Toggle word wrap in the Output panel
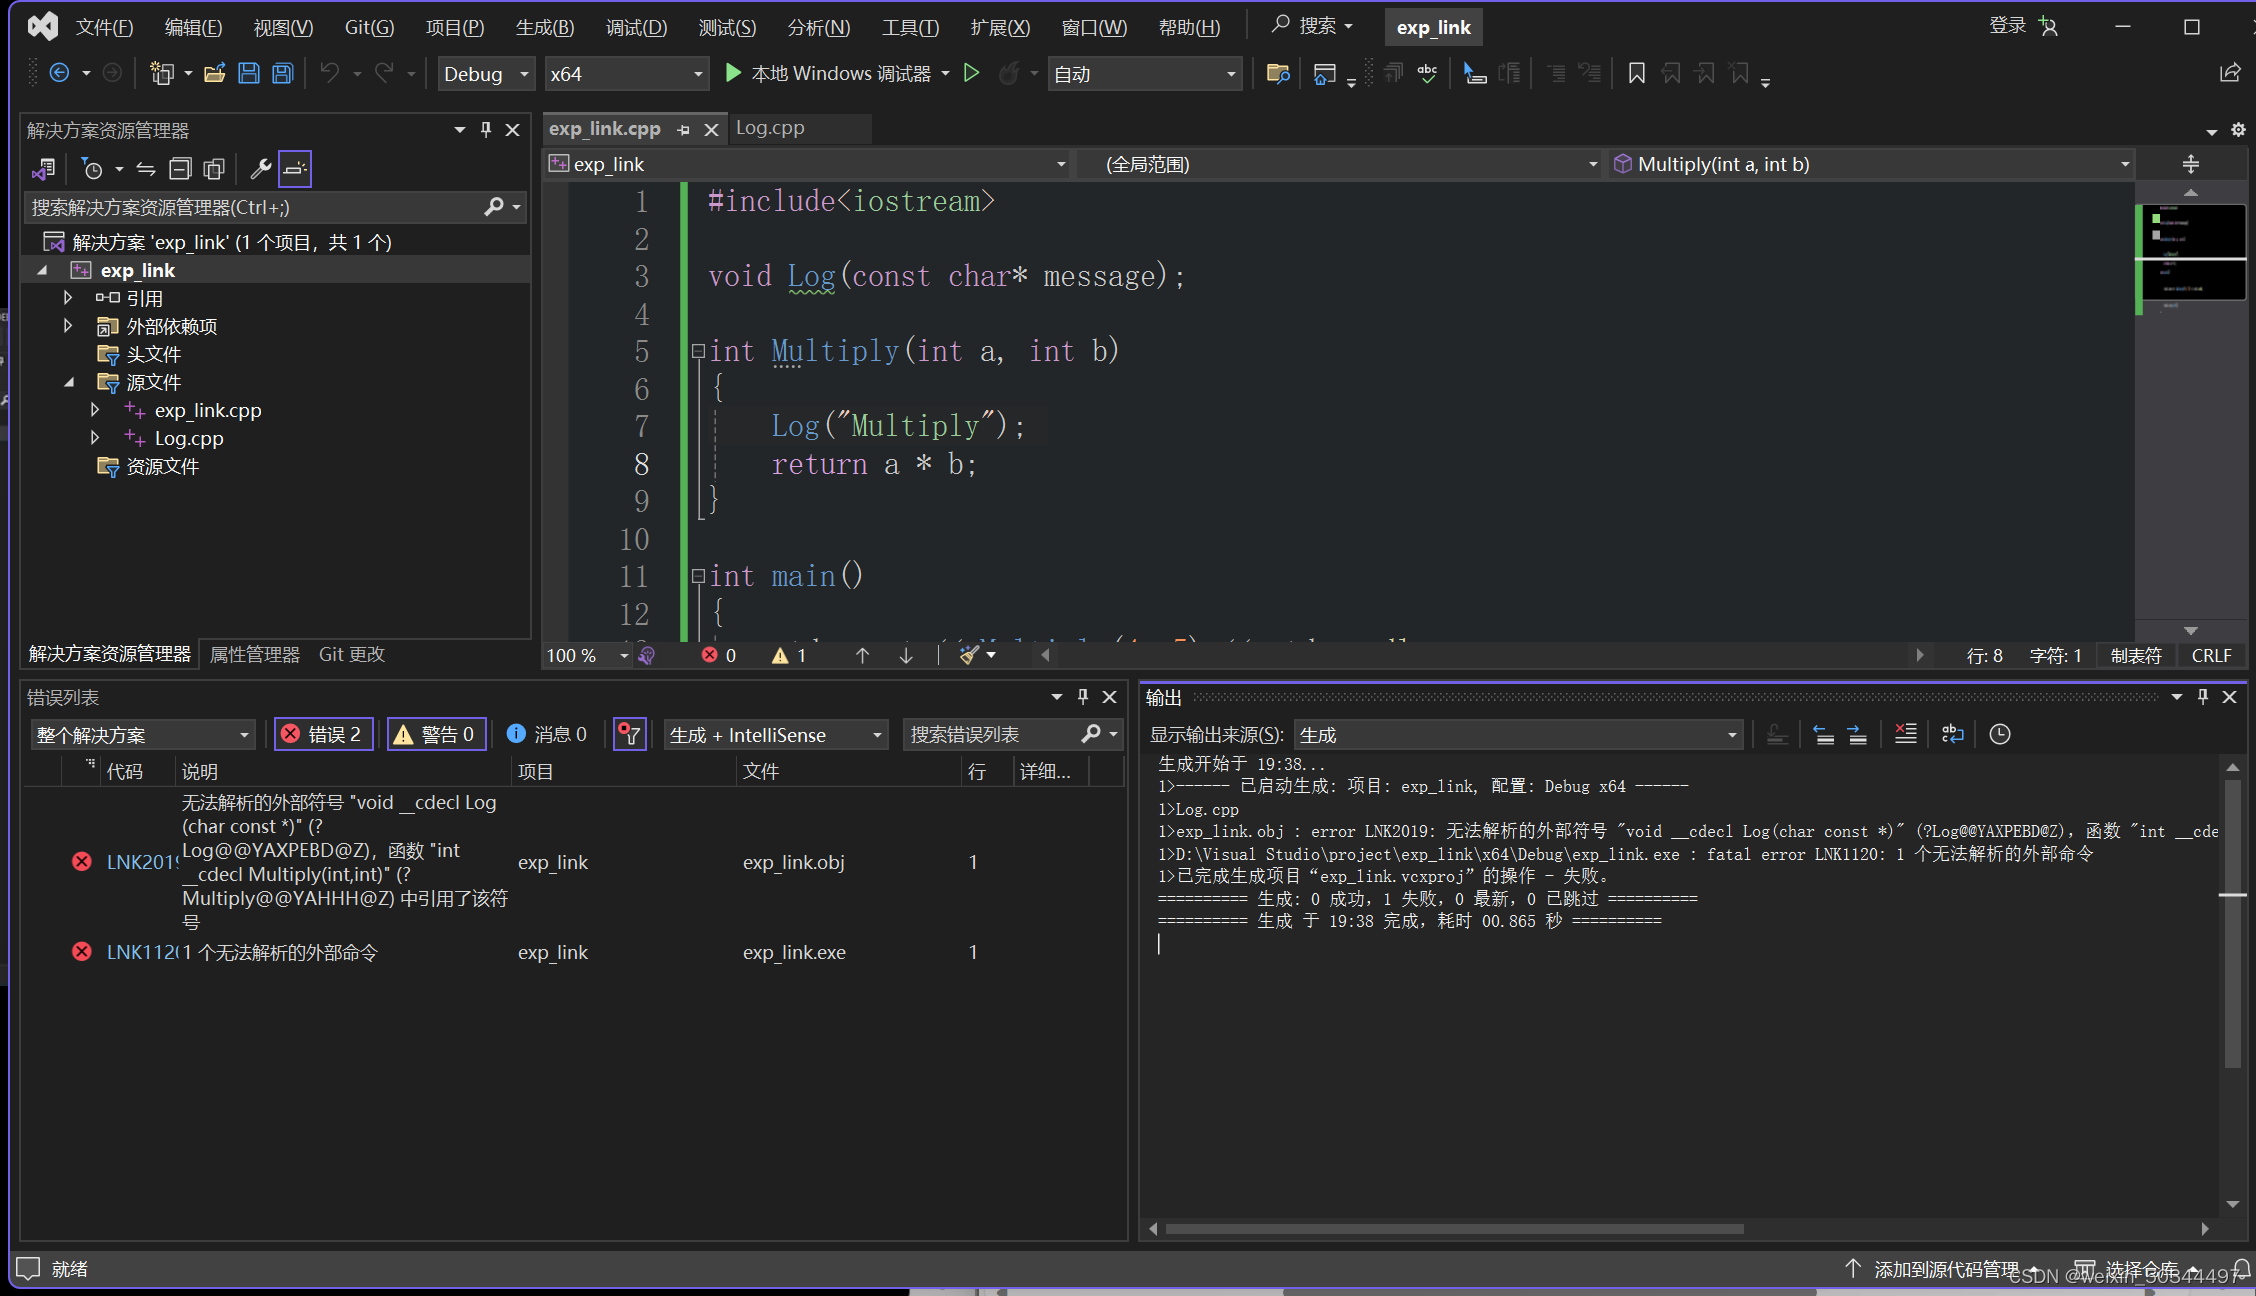Image resolution: width=2256 pixels, height=1296 pixels. coord(1952,734)
